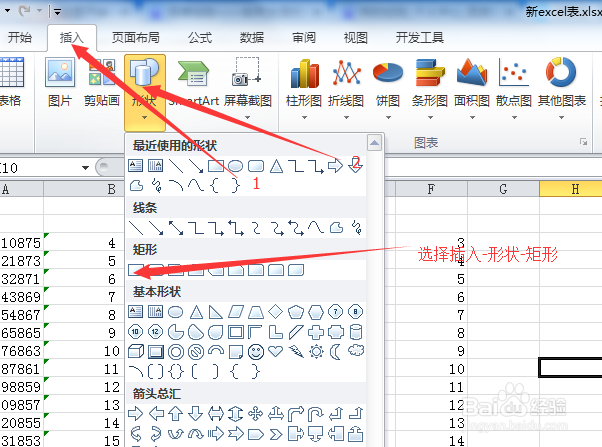Choose the diamond in 基本形状

tap(275, 312)
